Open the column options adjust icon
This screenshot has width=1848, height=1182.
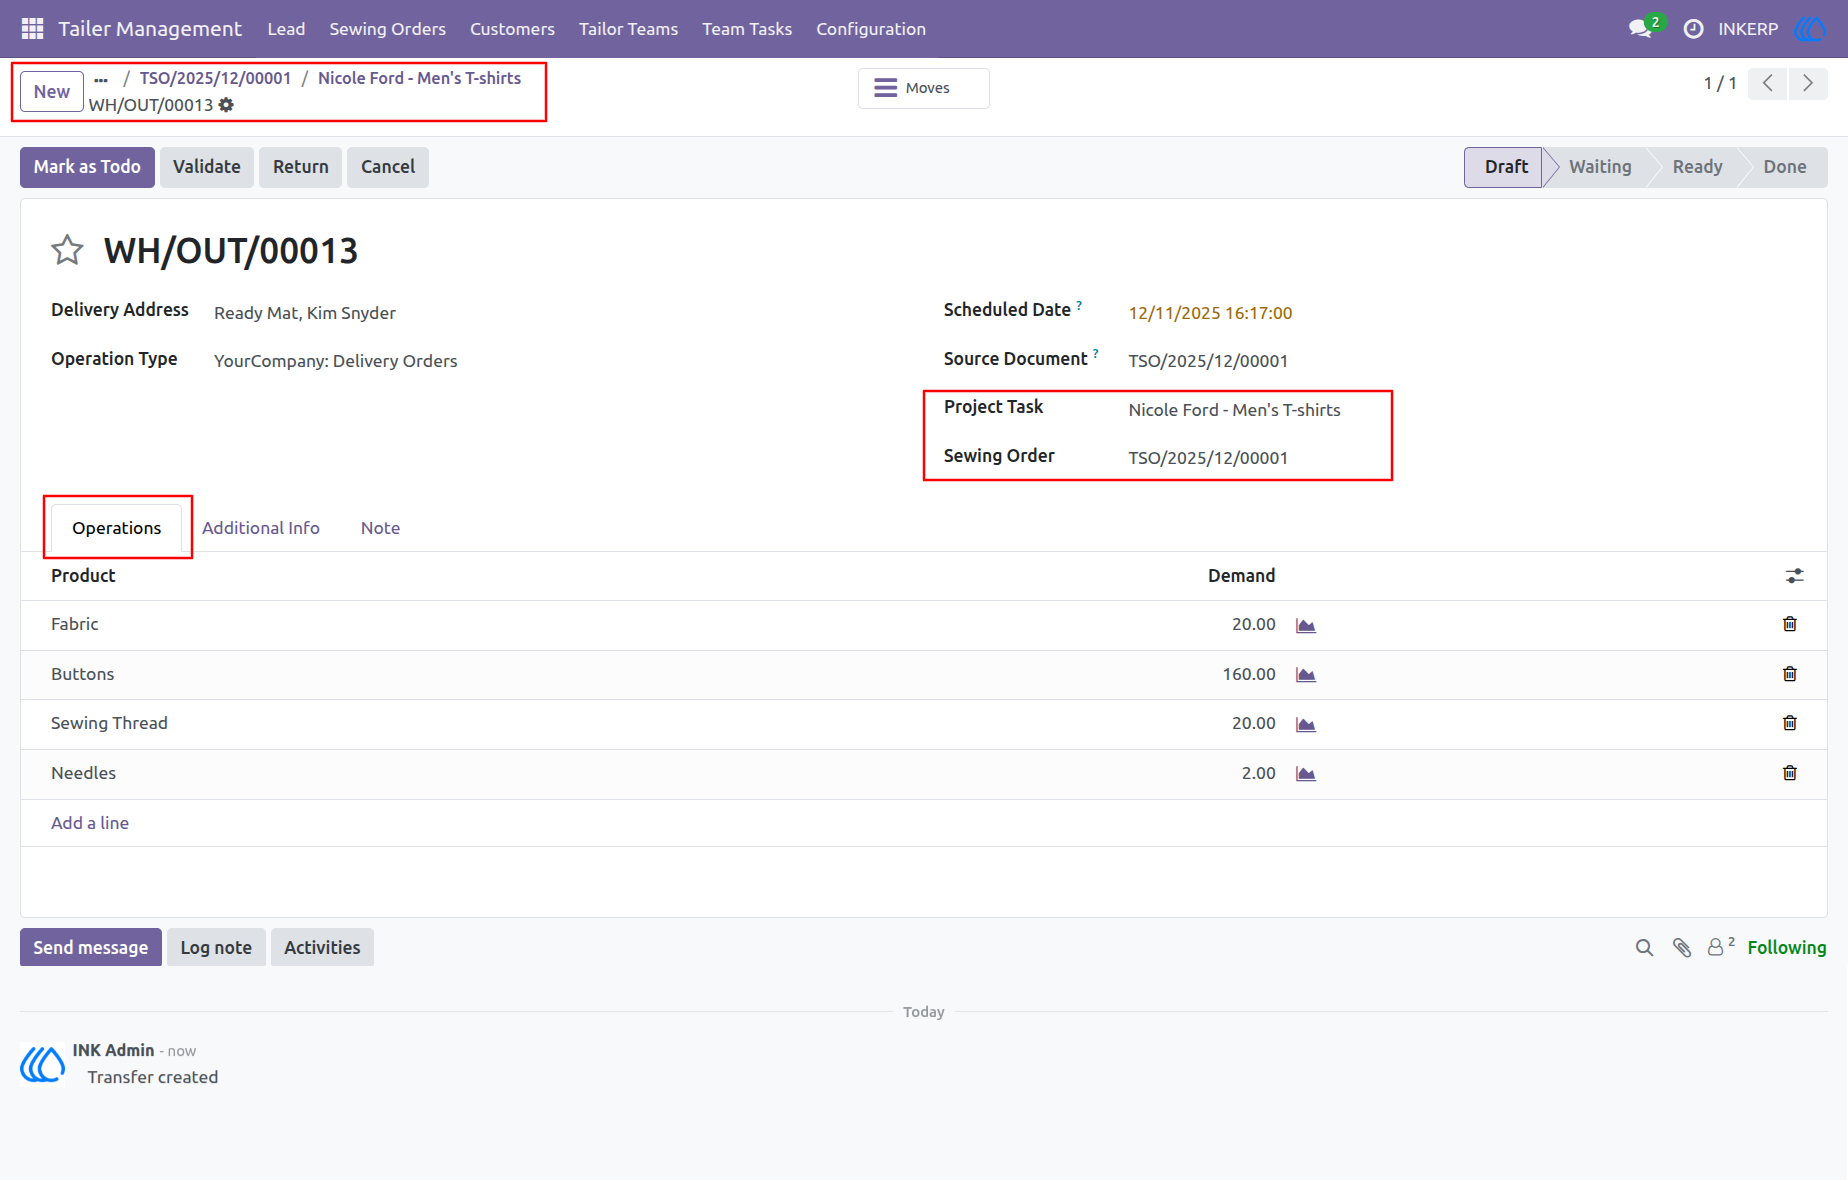pos(1795,576)
